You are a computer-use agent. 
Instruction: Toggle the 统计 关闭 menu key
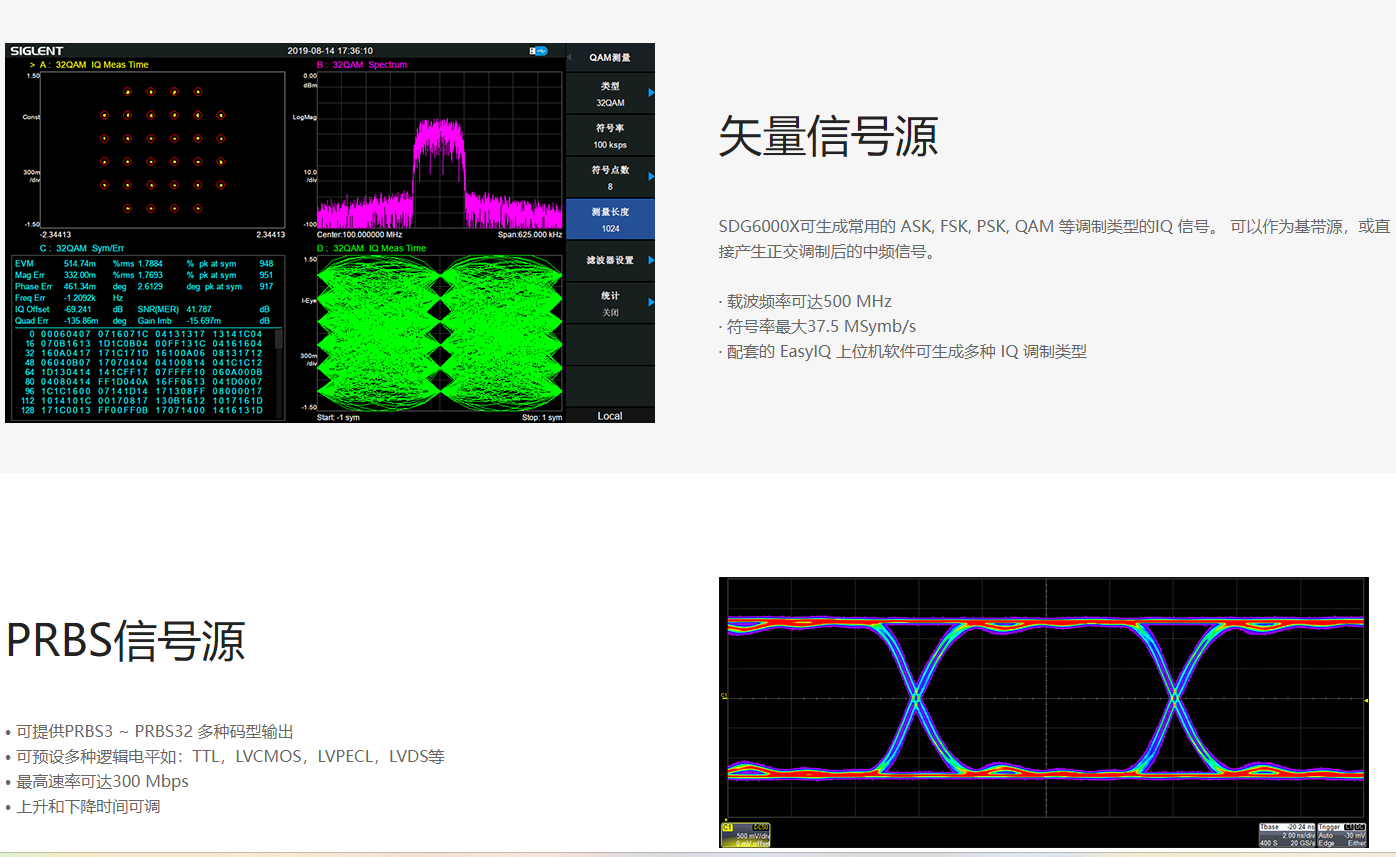(610, 302)
